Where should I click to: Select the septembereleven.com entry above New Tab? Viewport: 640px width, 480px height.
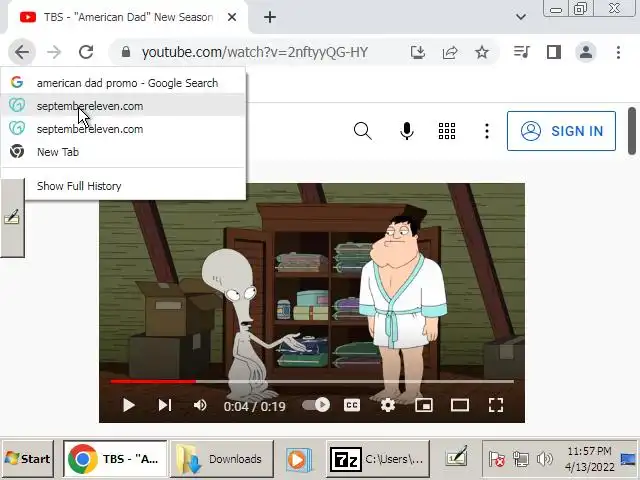(x=124, y=129)
